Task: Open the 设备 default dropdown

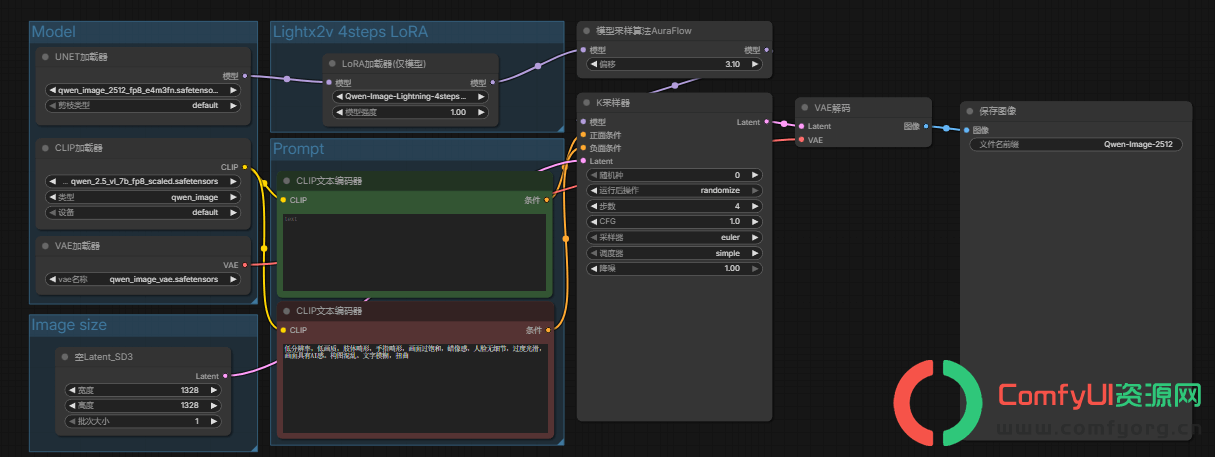Action: 144,212
